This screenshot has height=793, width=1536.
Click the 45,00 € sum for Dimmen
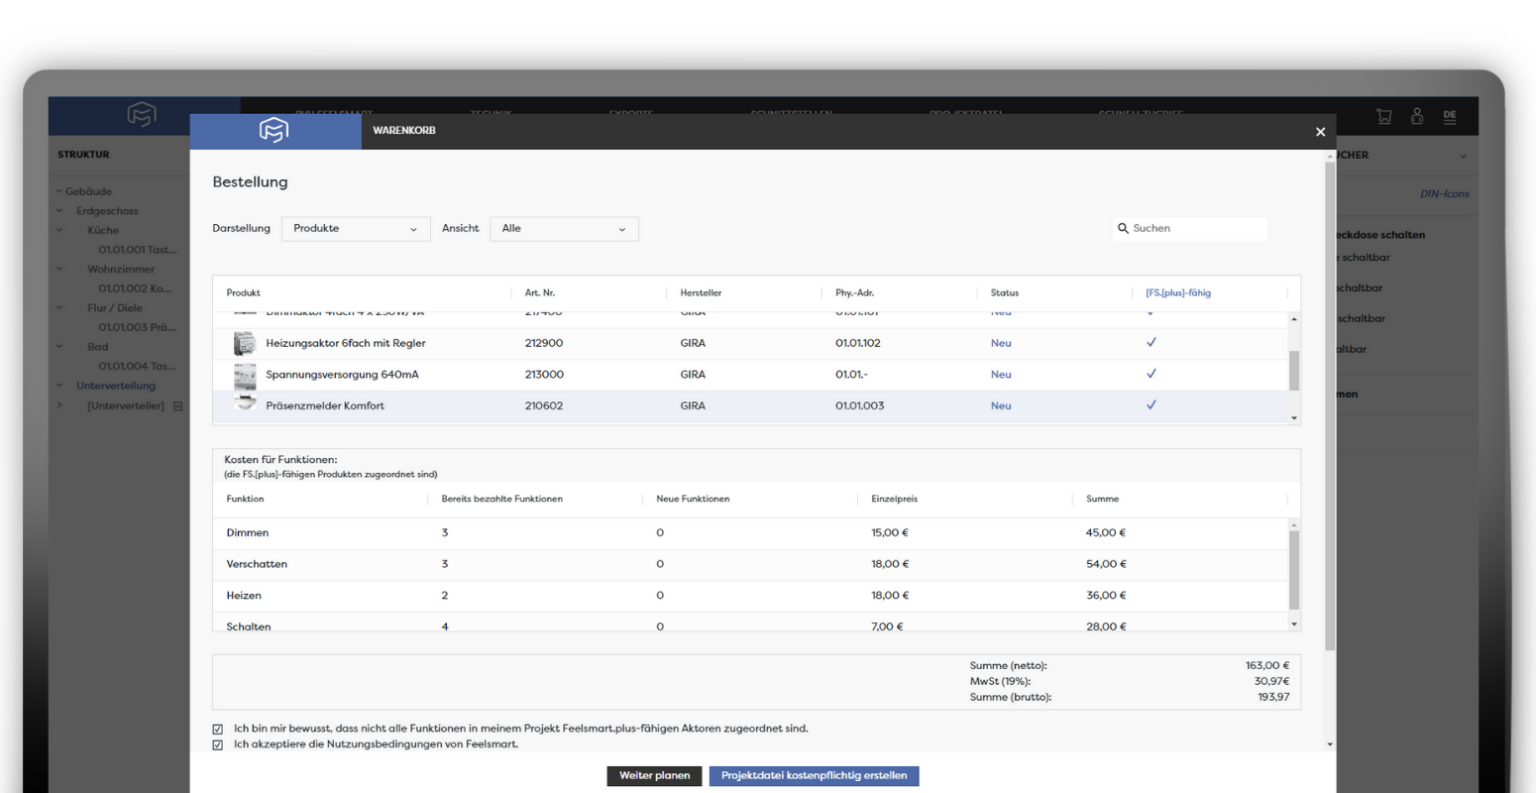1106,533
